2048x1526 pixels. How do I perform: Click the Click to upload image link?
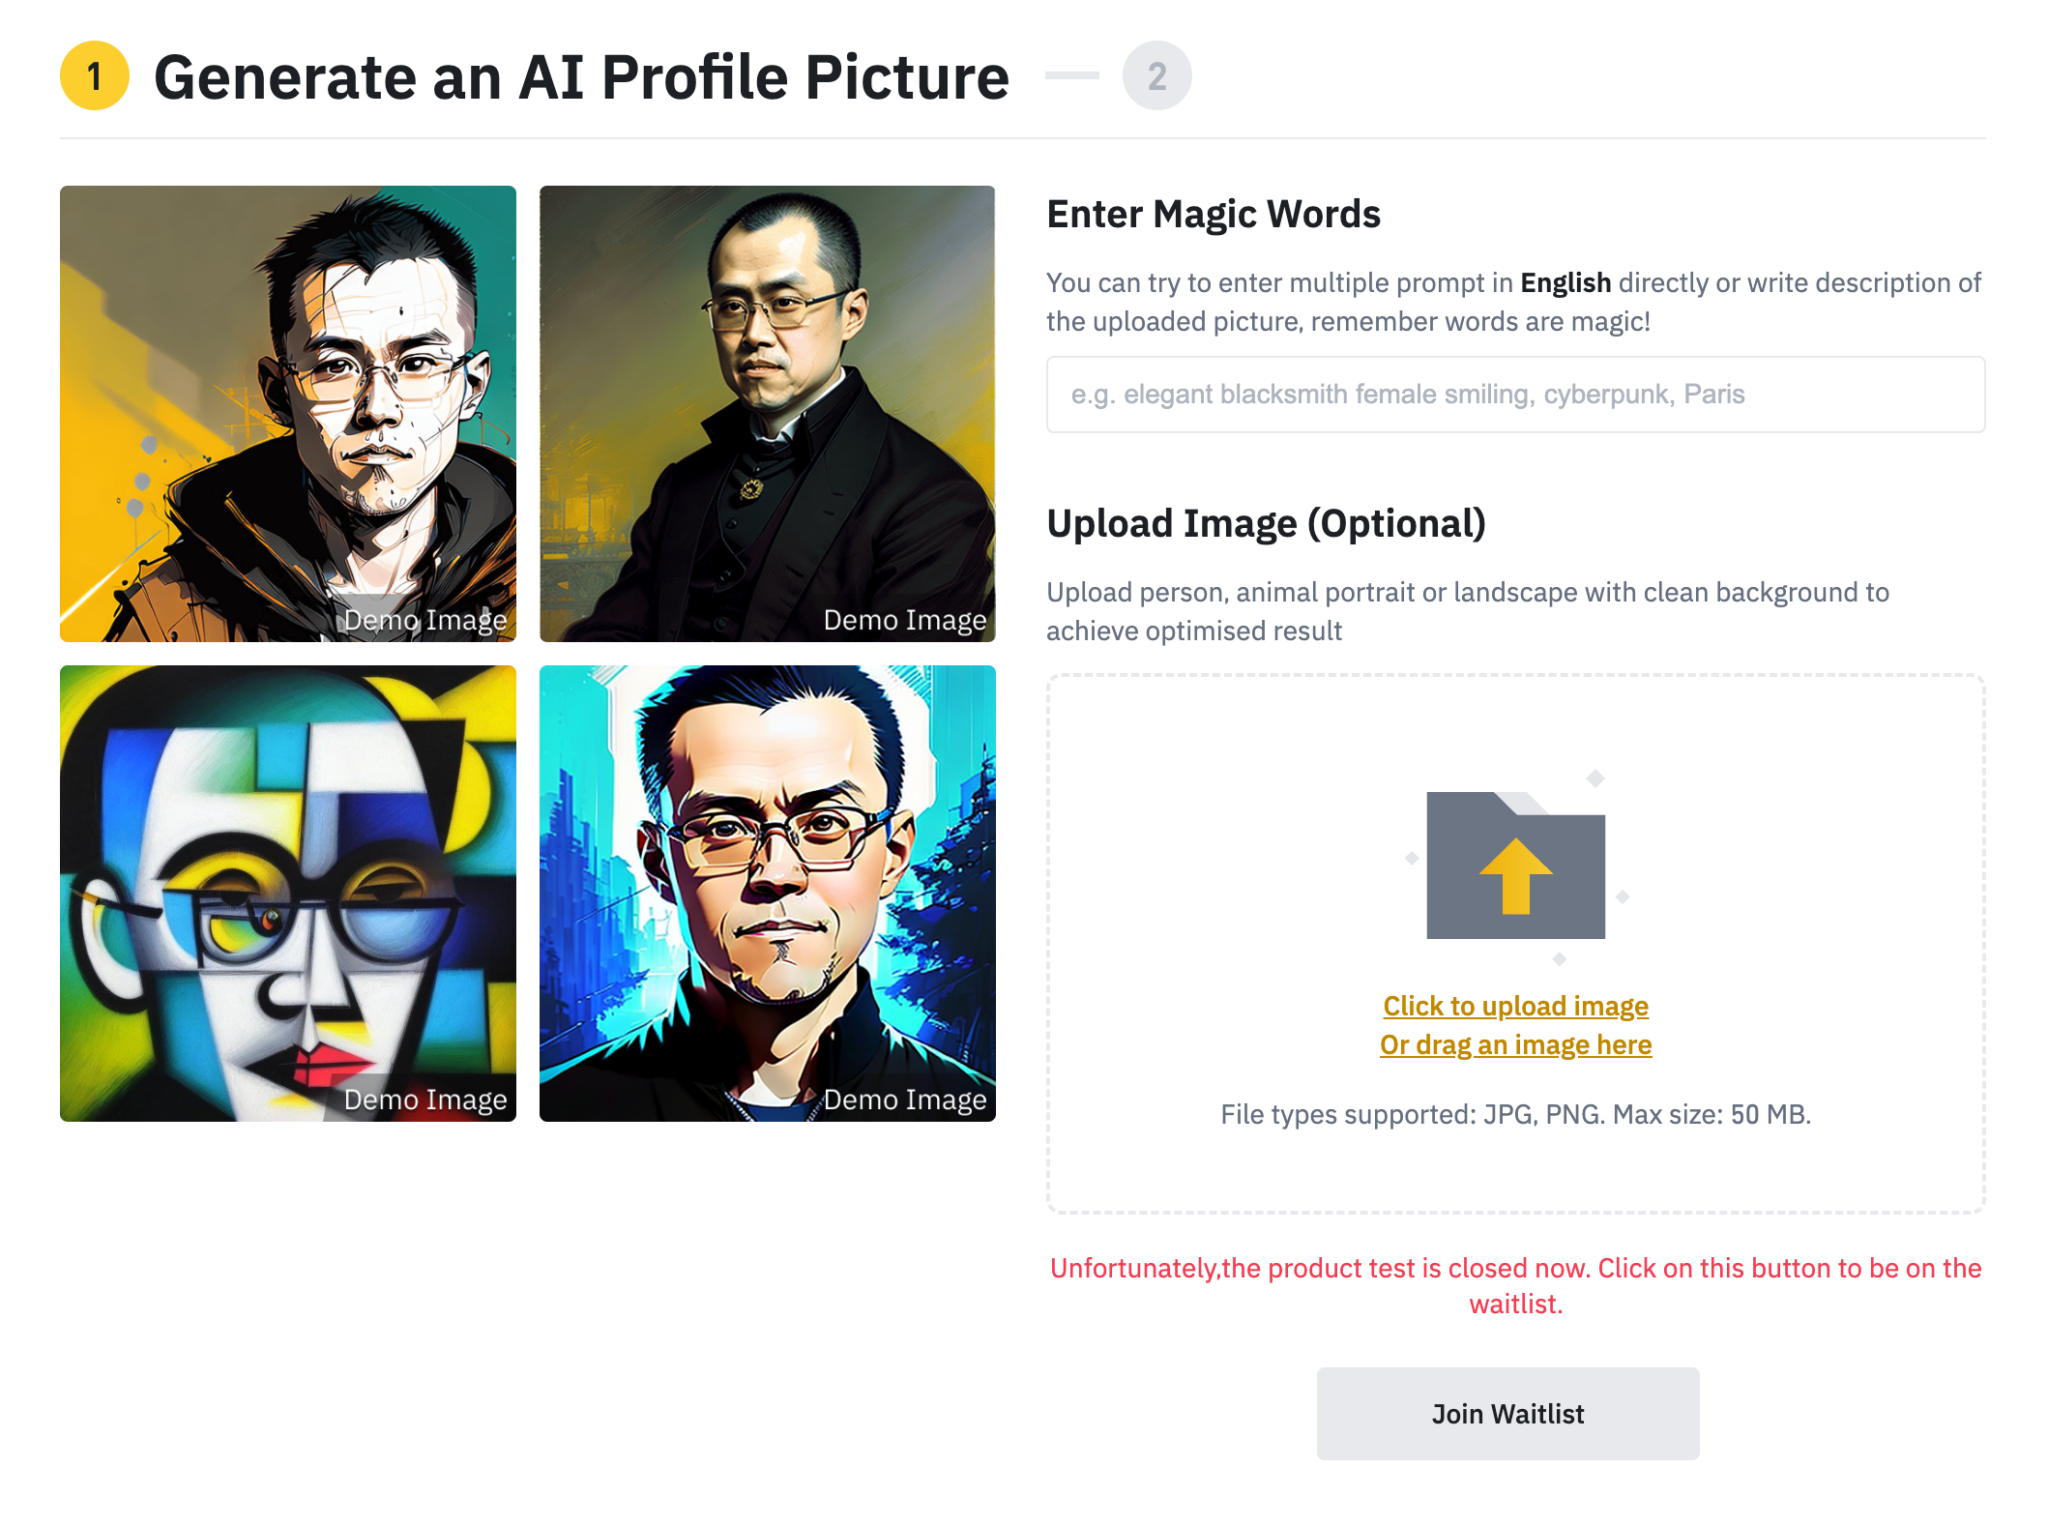(1513, 1006)
